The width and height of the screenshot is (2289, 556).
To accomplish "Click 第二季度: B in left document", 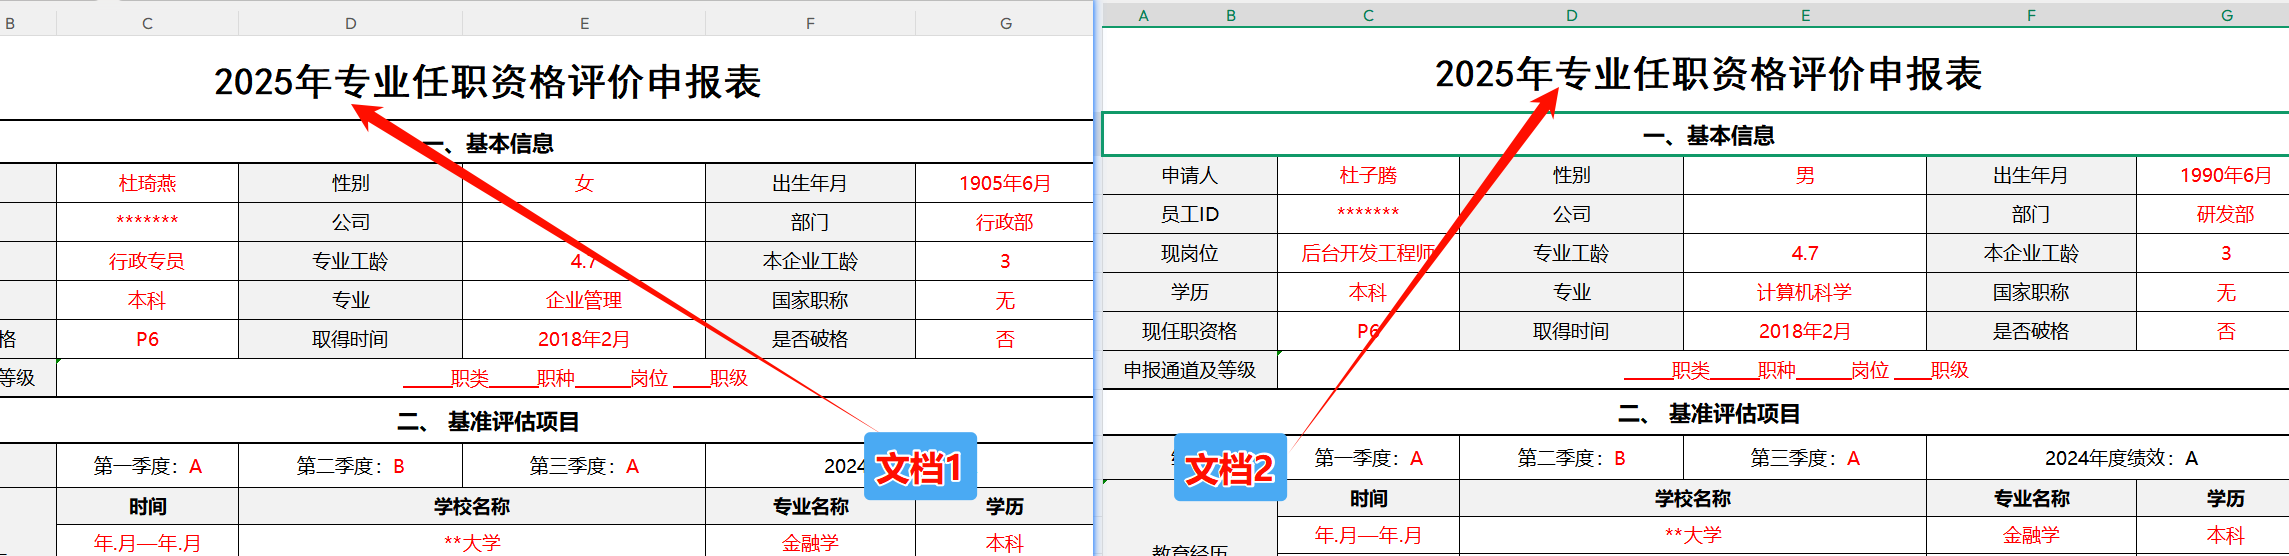I will (x=350, y=466).
